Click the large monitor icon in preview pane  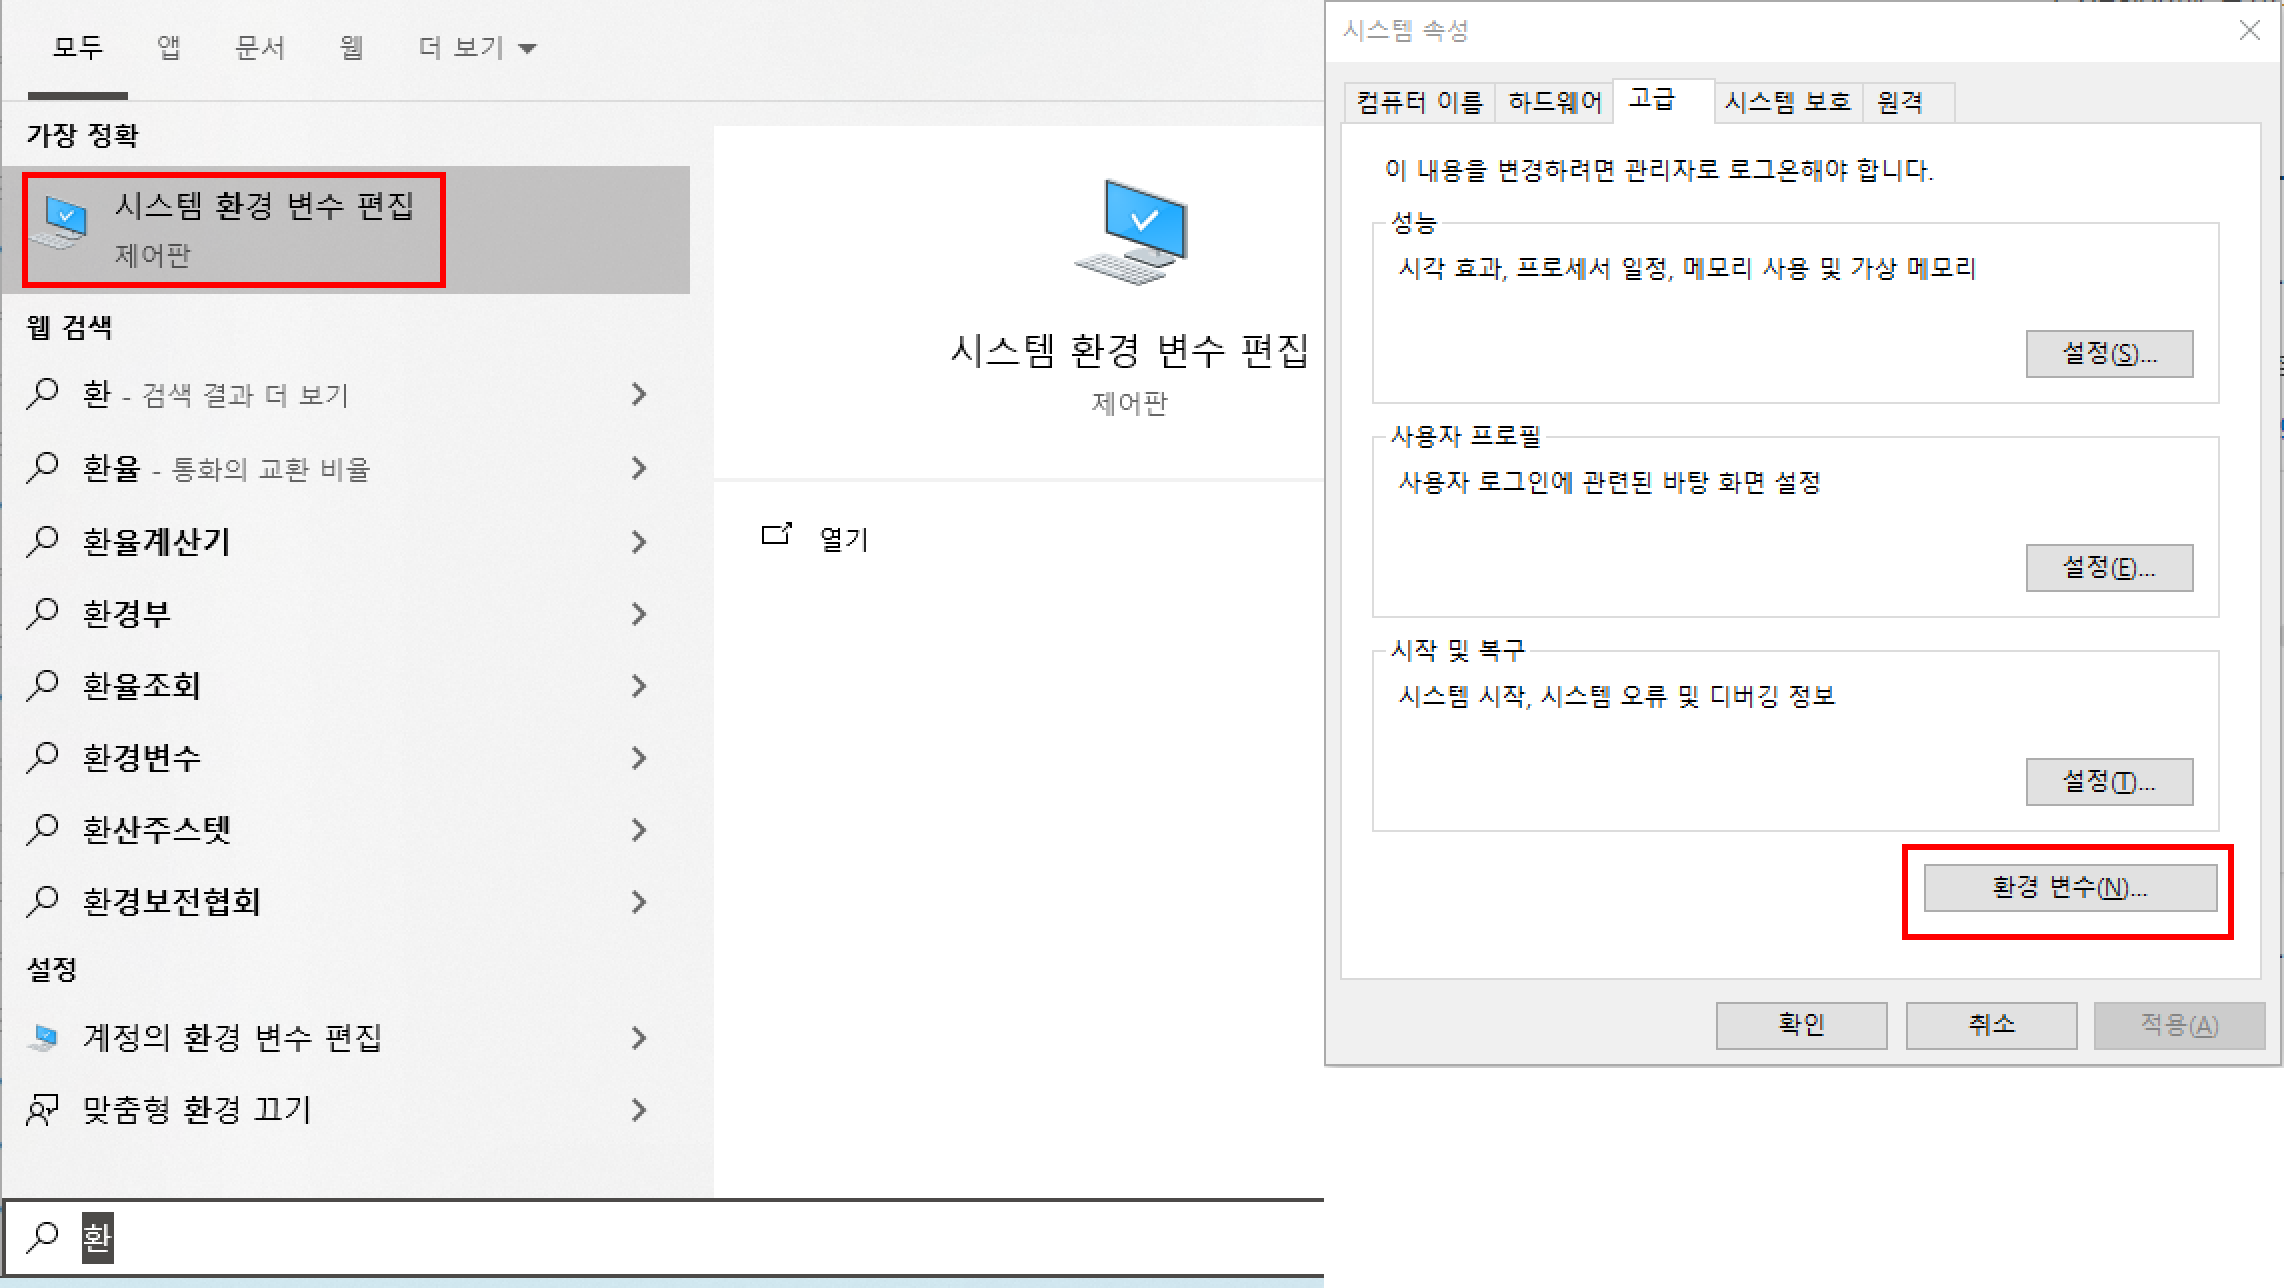1131,232
